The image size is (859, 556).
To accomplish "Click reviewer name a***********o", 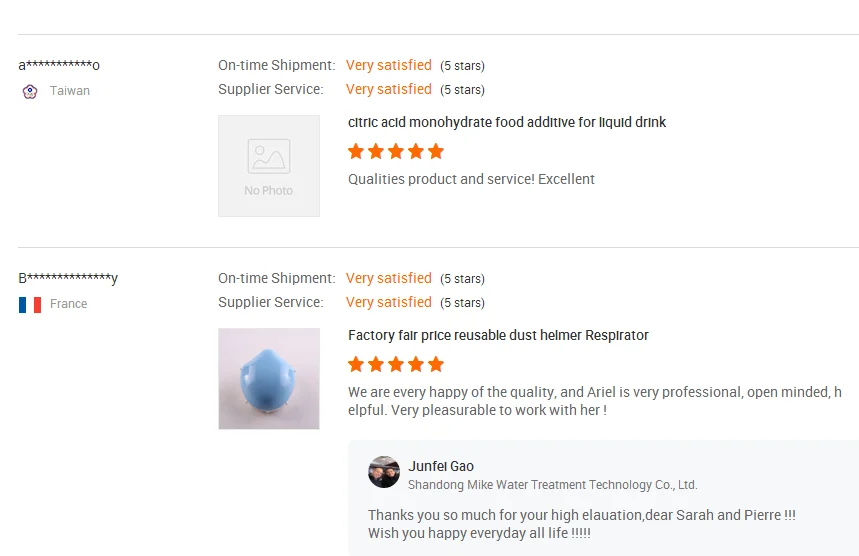I will [x=59, y=66].
